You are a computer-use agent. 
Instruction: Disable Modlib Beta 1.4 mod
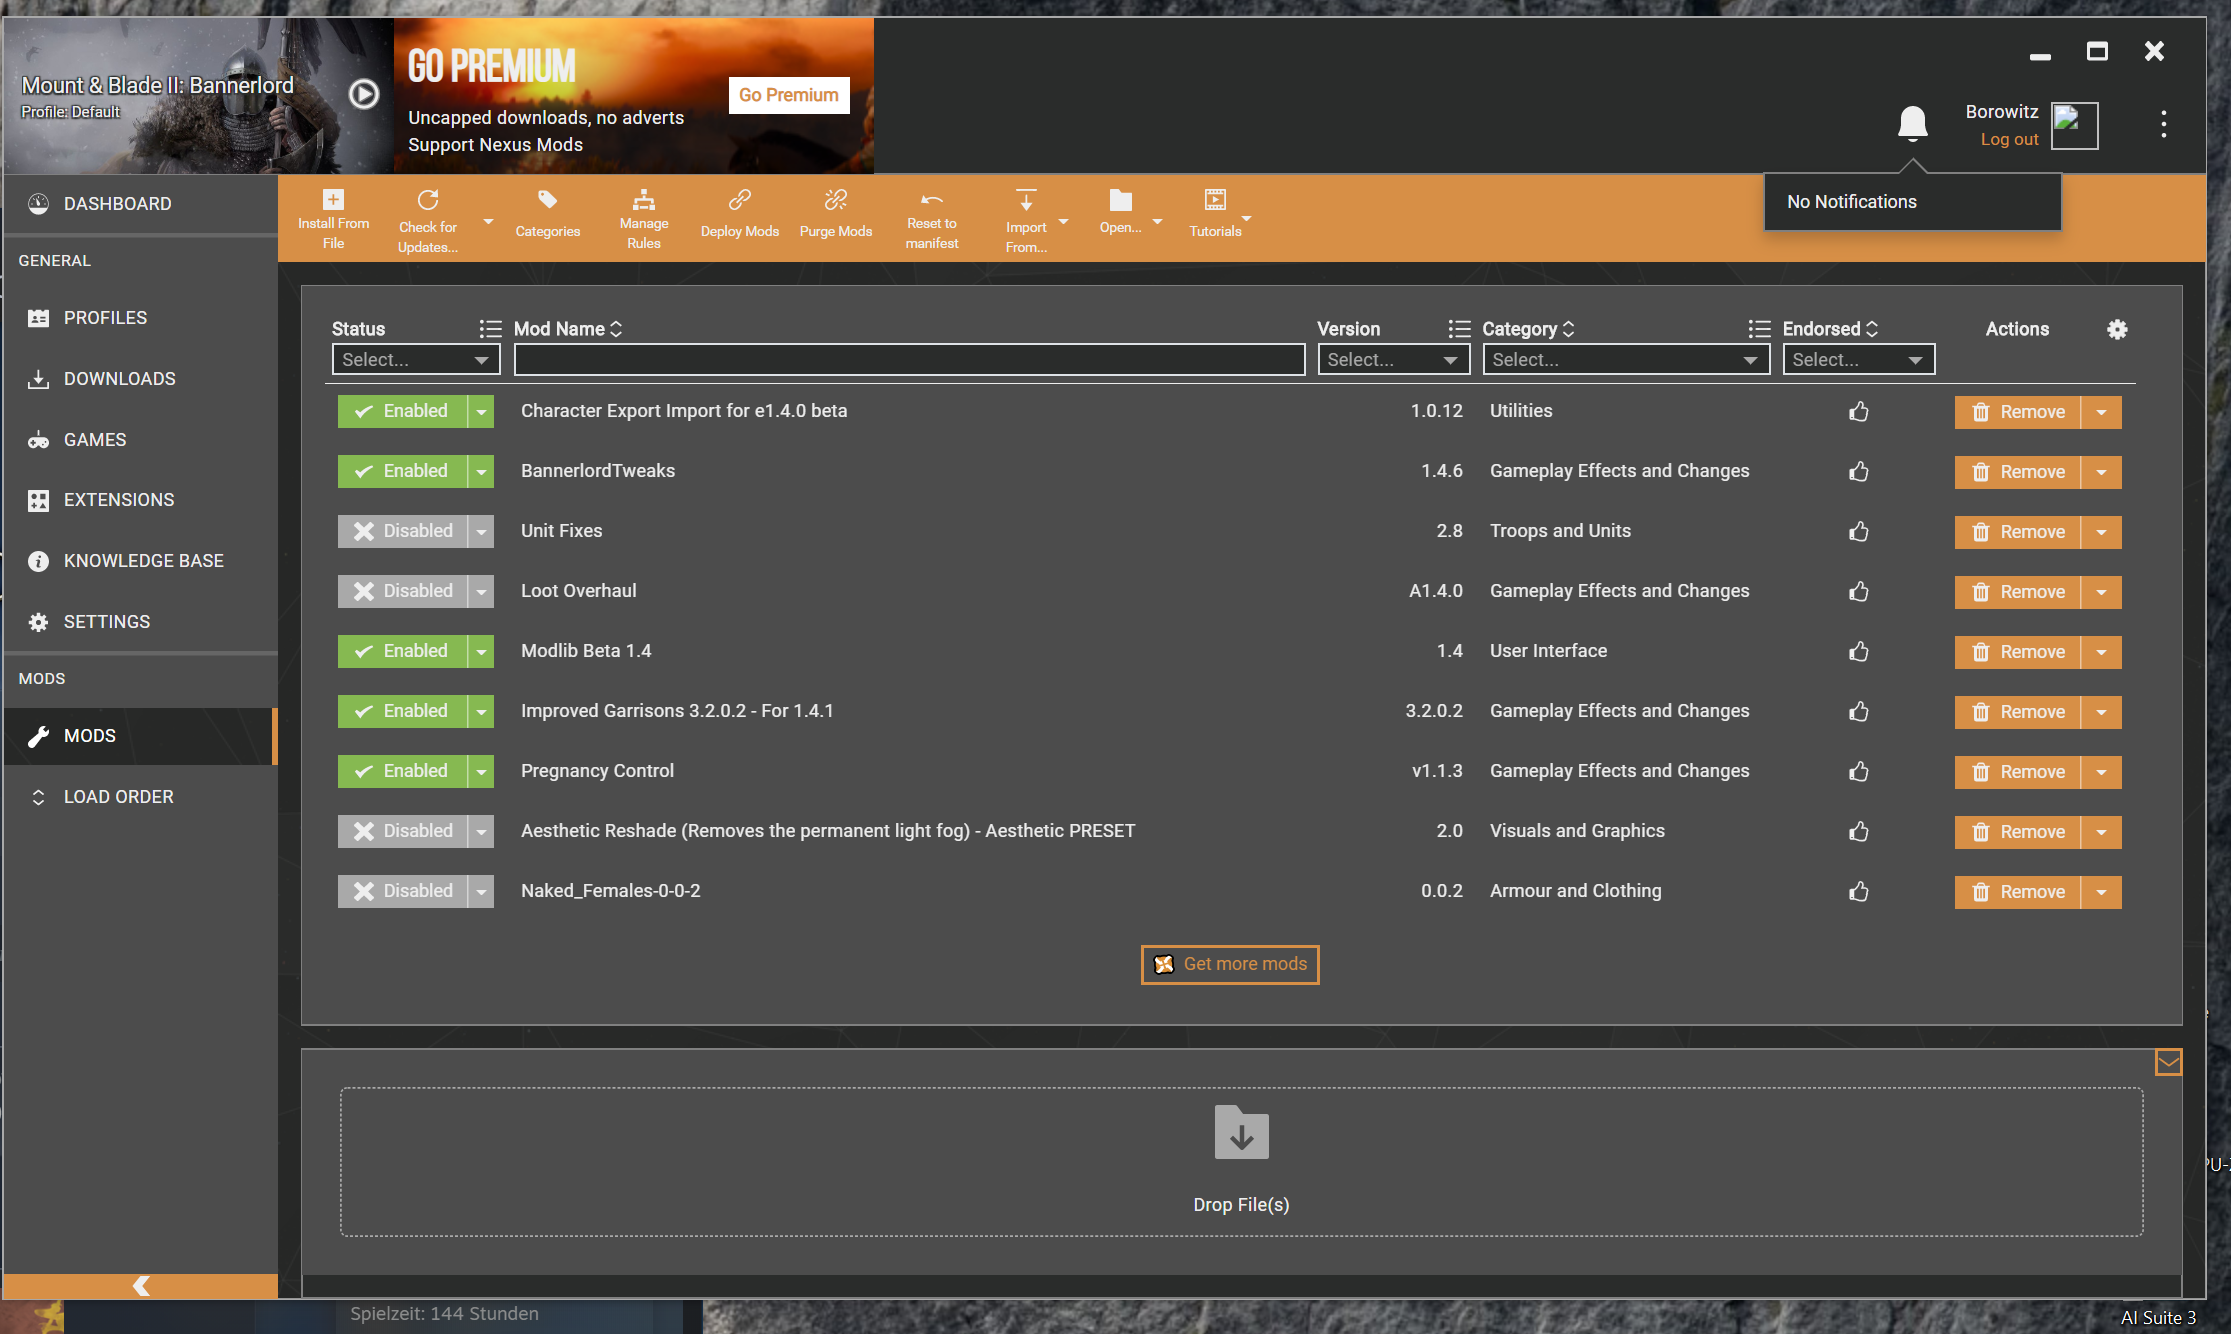pos(402,652)
